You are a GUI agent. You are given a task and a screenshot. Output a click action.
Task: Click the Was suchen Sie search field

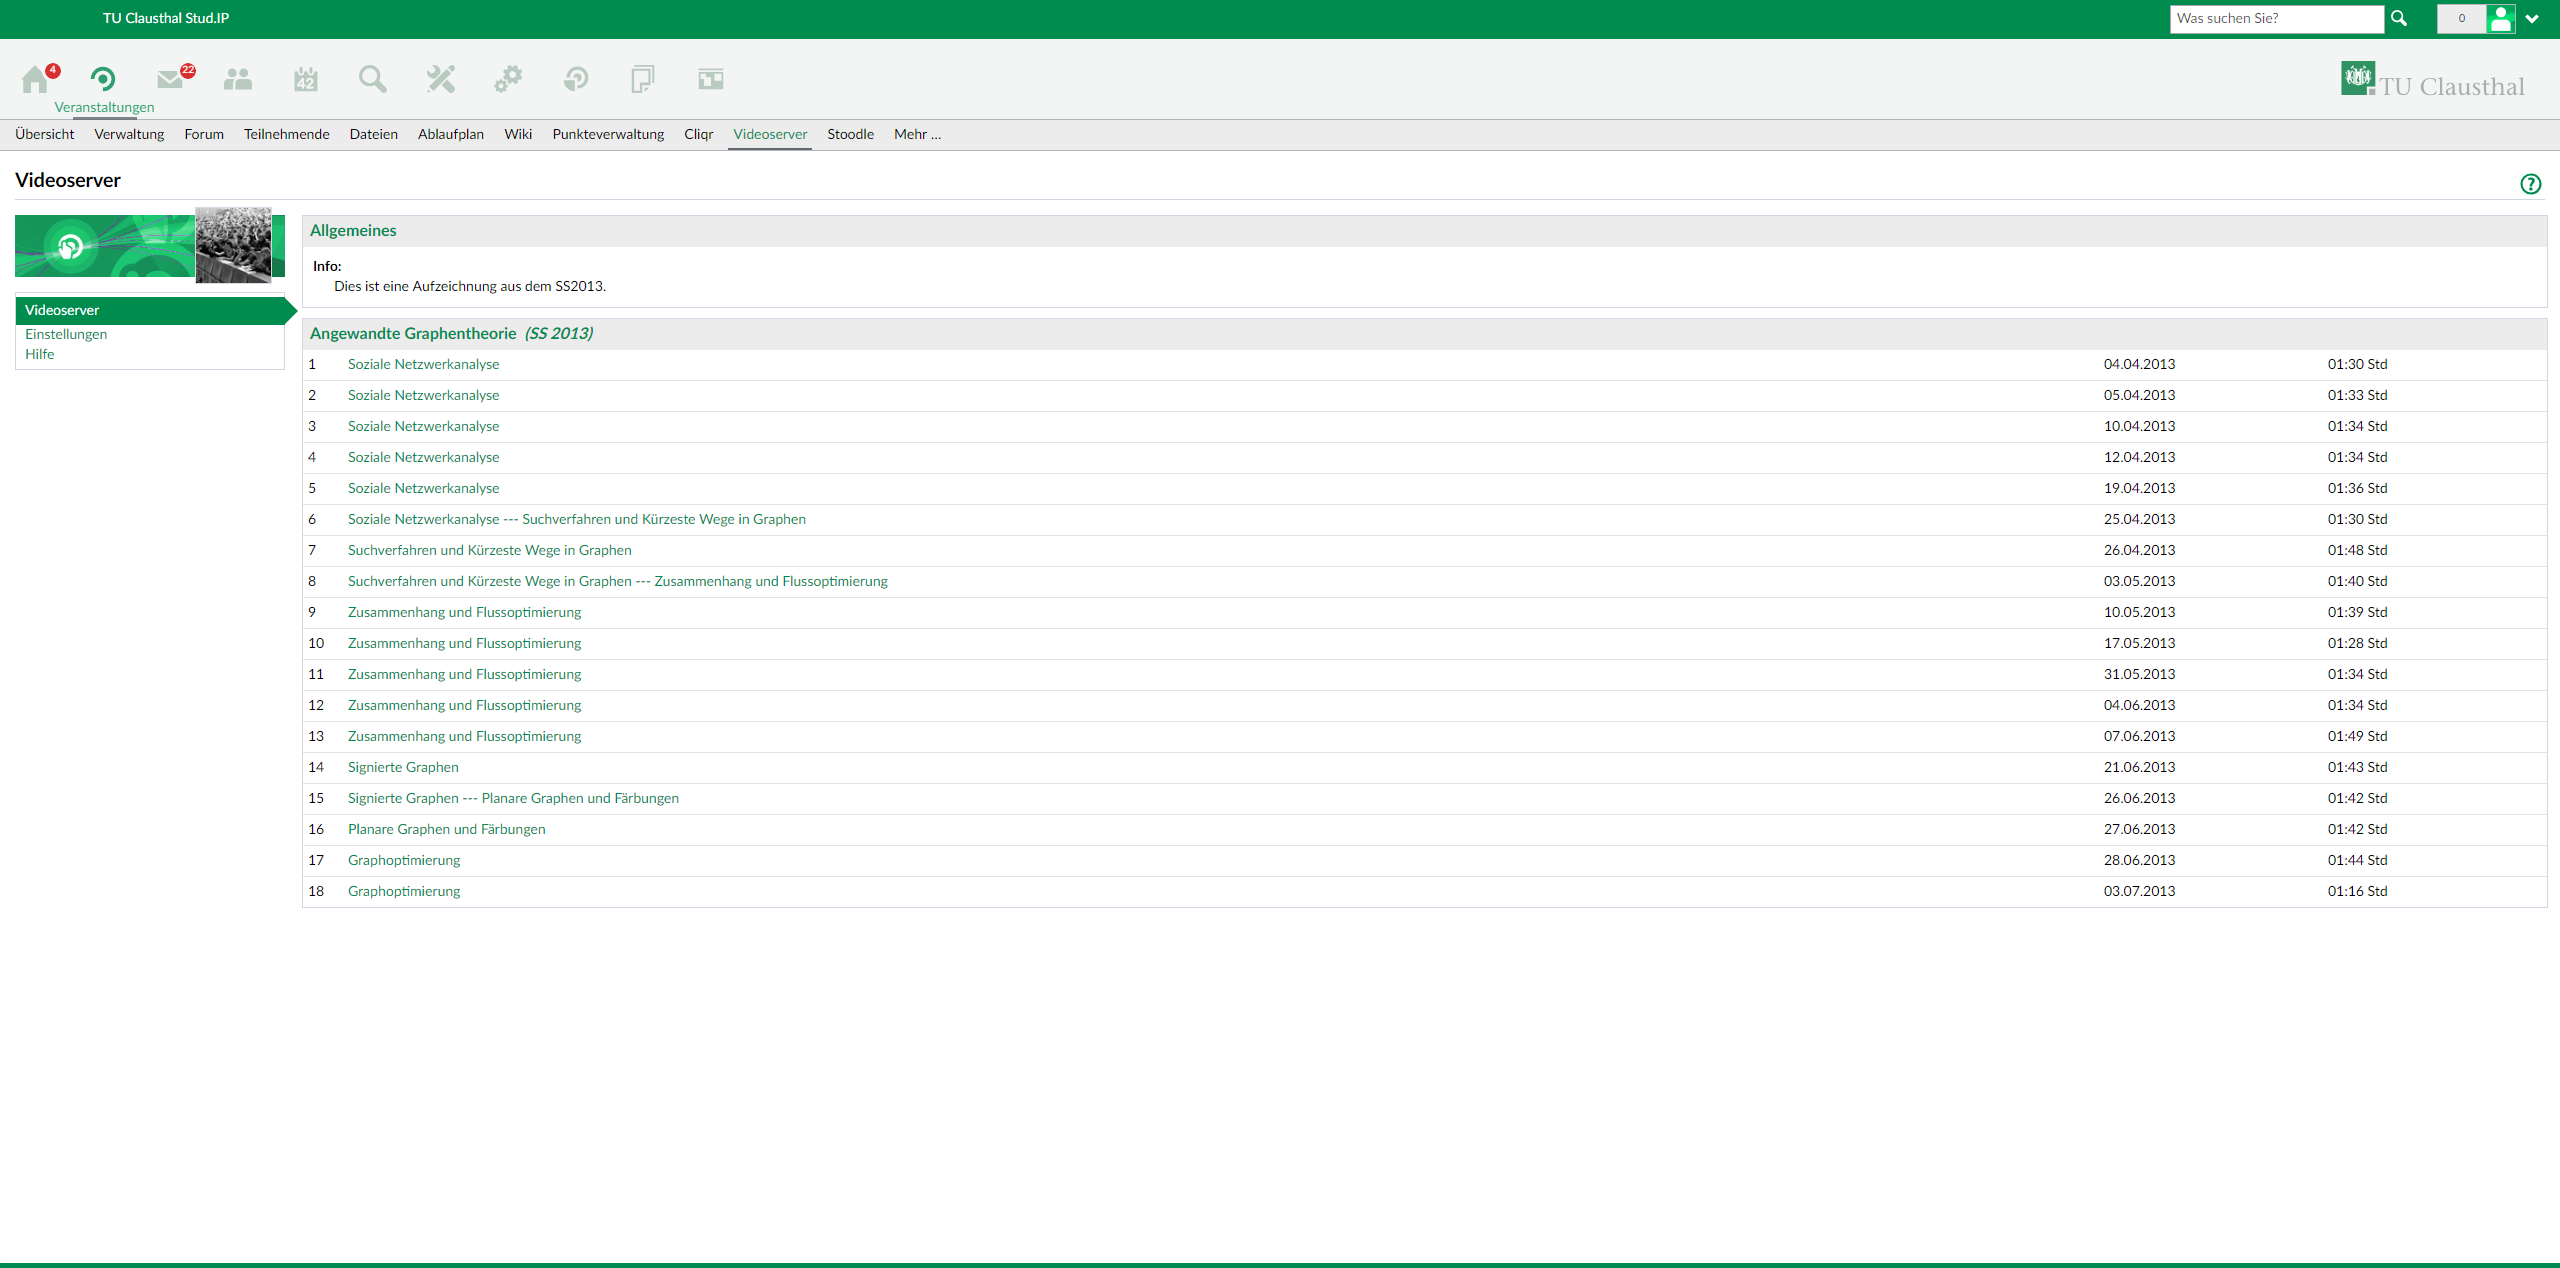pos(2276,19)
